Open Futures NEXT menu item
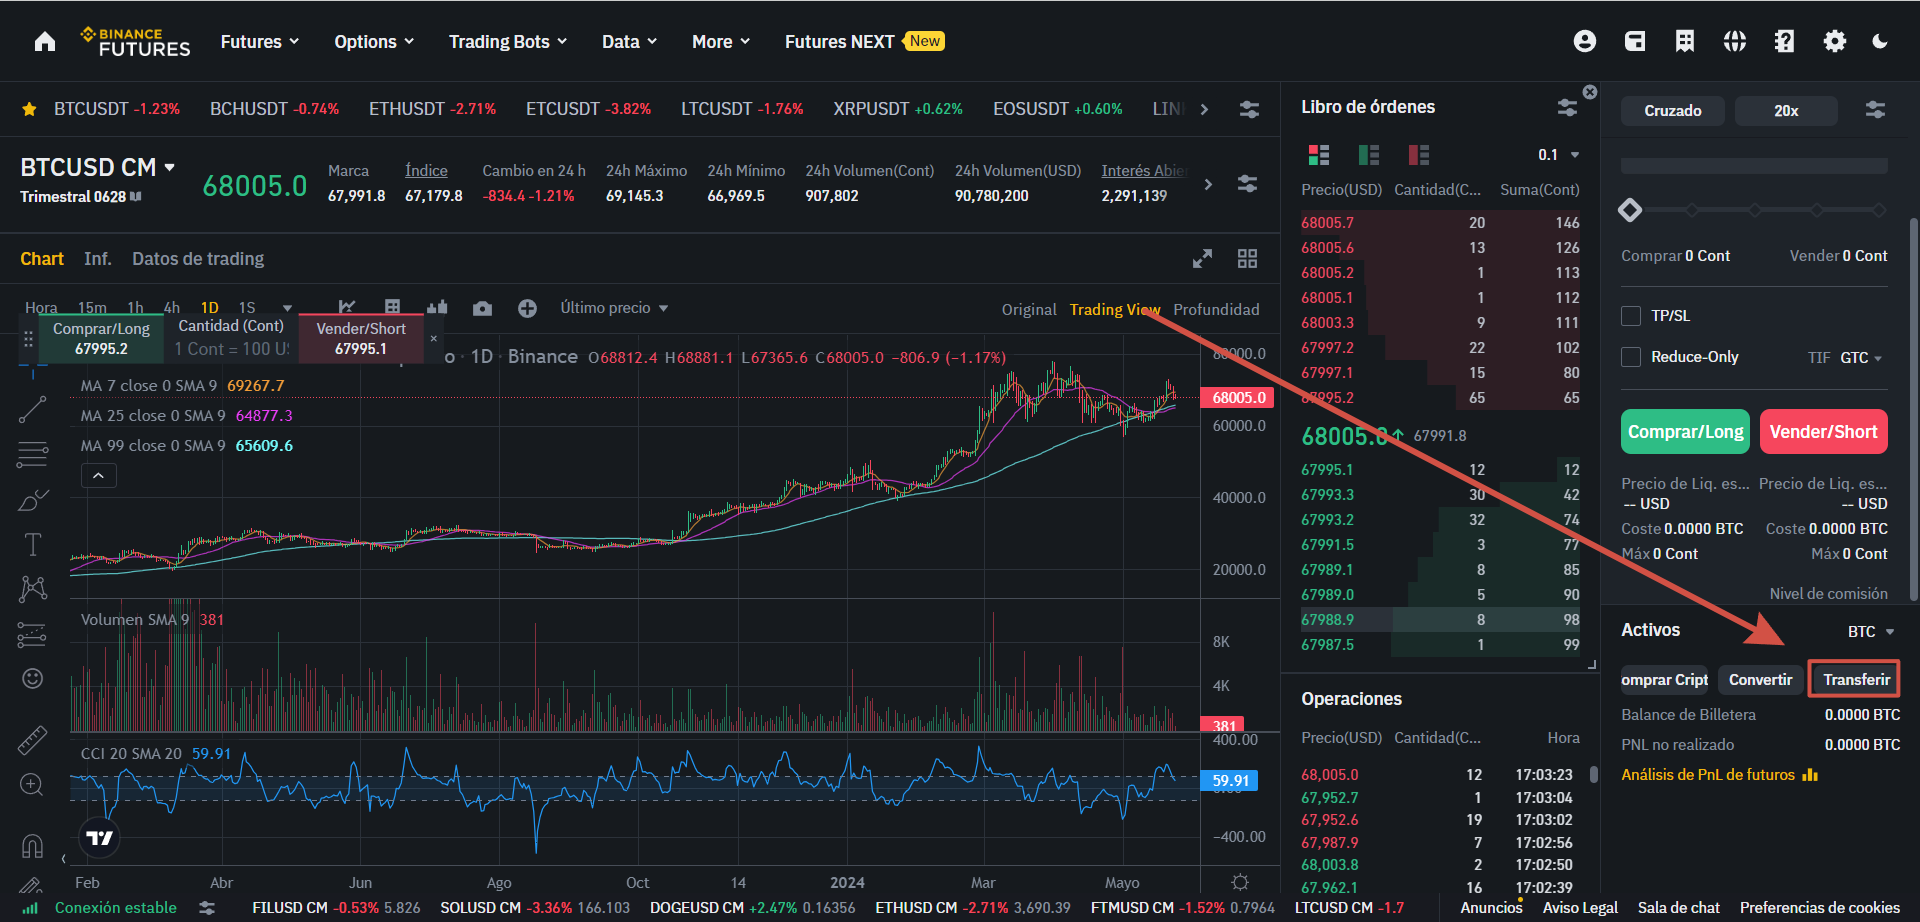1920x922 pixels. pyautogui.click(x=864, y=42)
